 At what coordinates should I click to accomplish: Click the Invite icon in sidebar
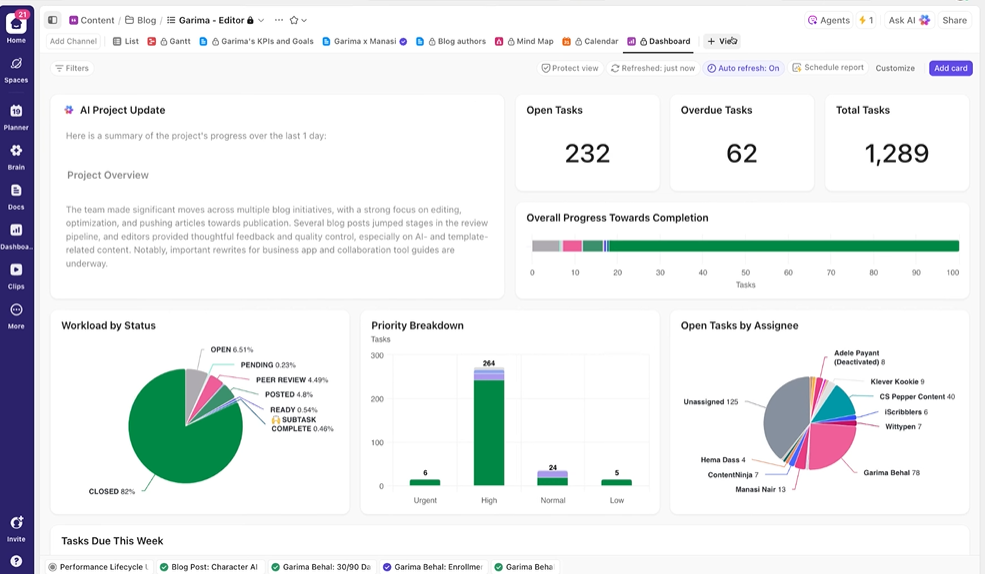16,523
